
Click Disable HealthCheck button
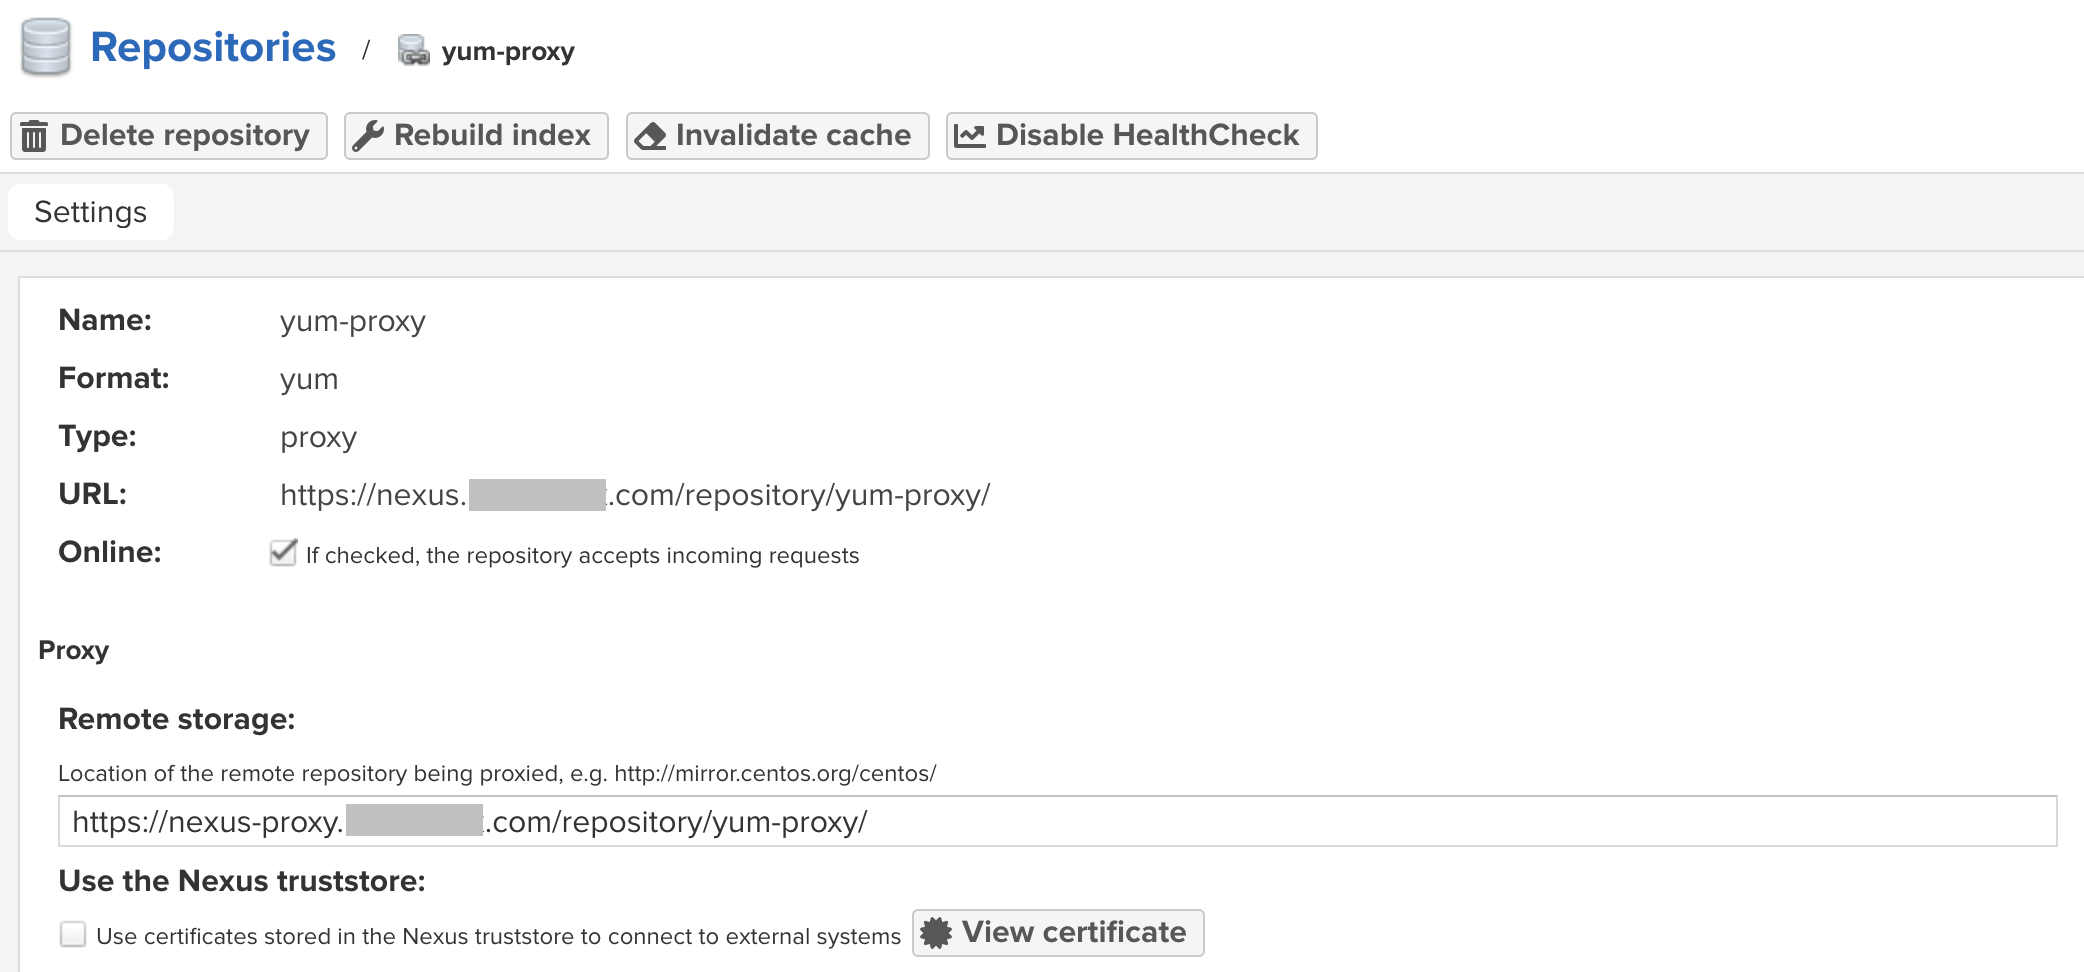coord(1131,135)
